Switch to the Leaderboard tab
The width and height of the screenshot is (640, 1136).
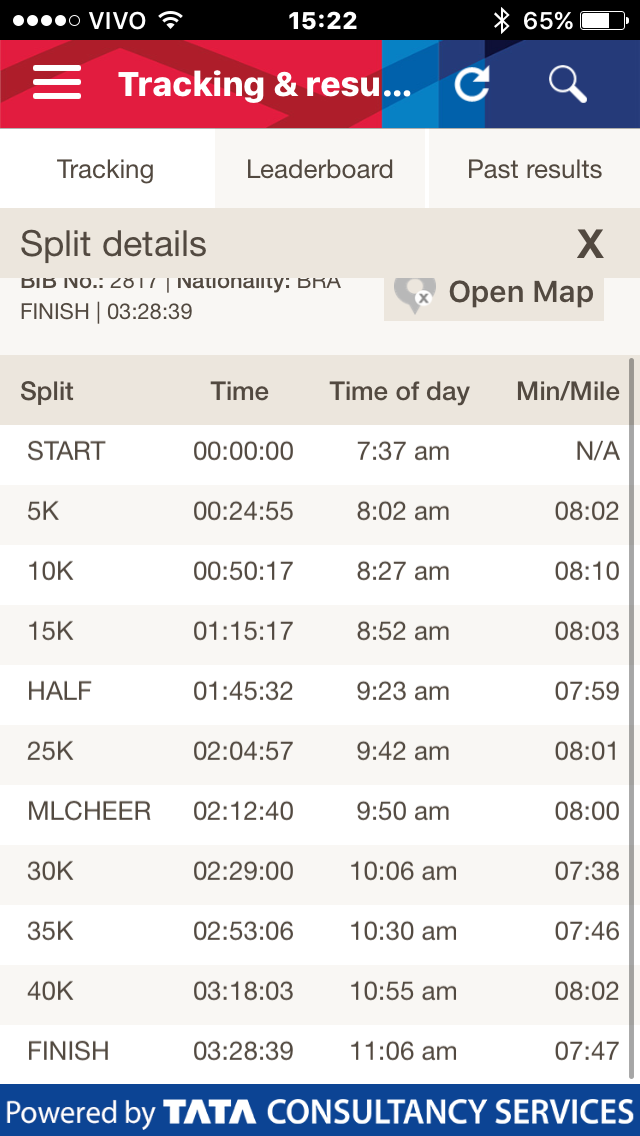click(320, 169)
